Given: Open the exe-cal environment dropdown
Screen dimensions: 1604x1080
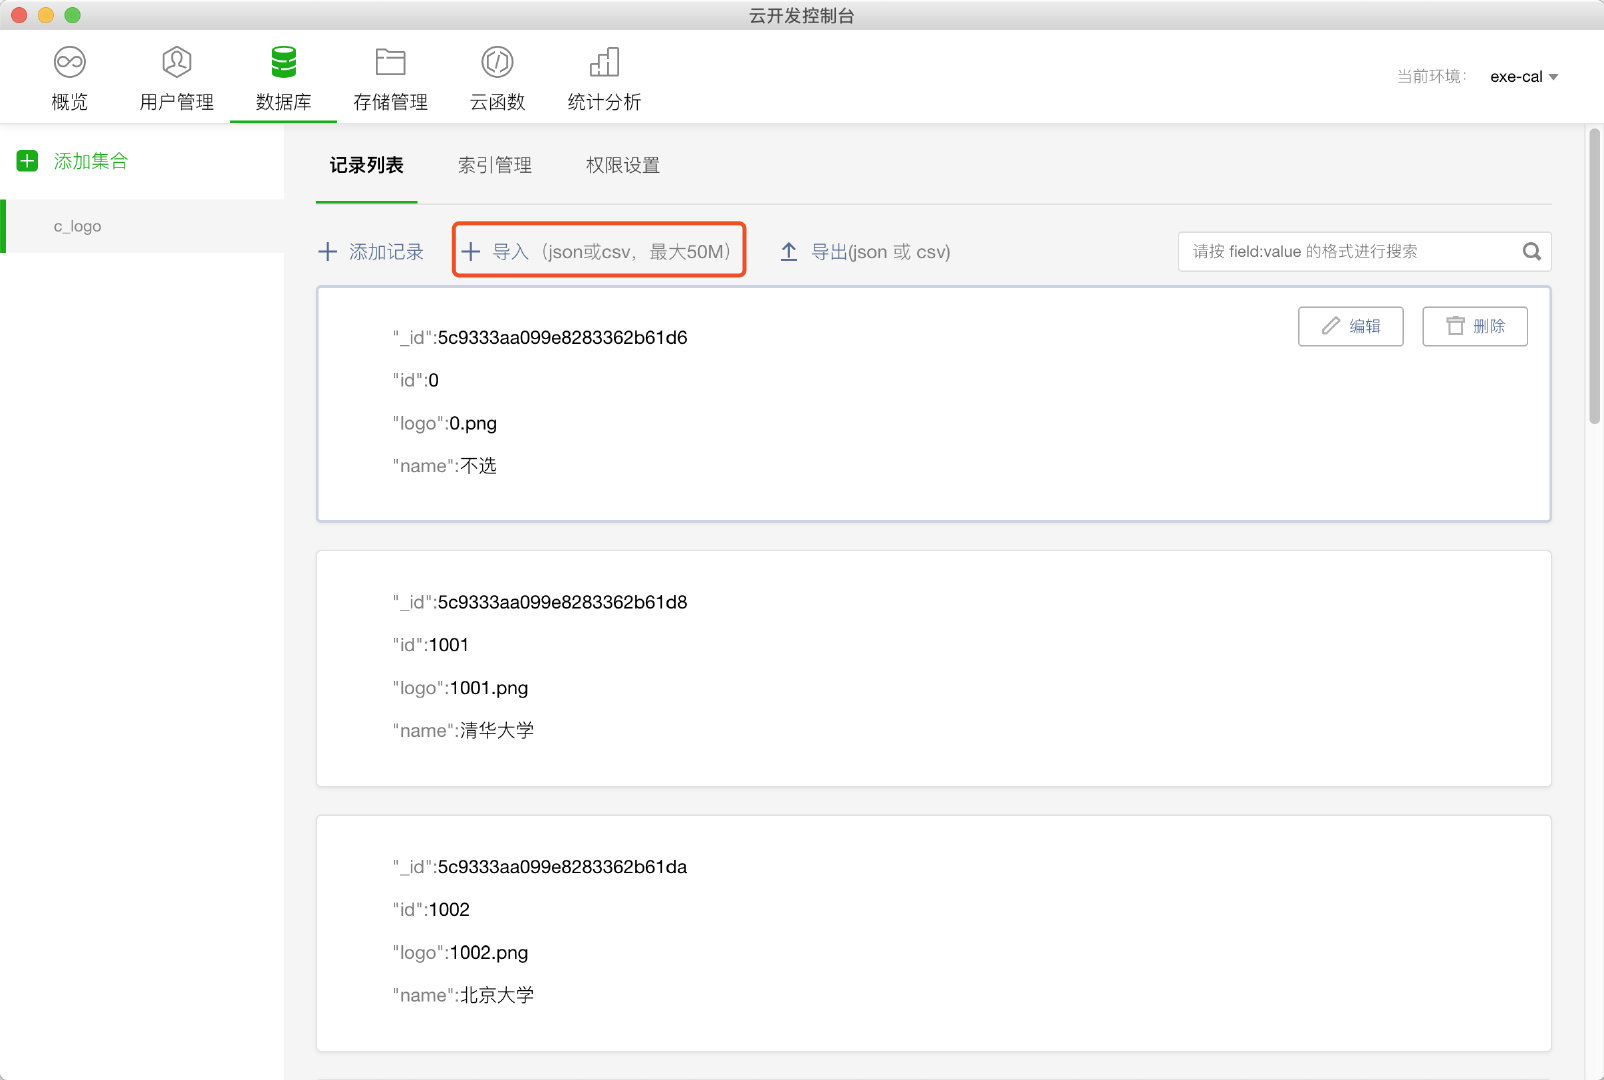Looking at the screenshot, I should (1524, 77).
